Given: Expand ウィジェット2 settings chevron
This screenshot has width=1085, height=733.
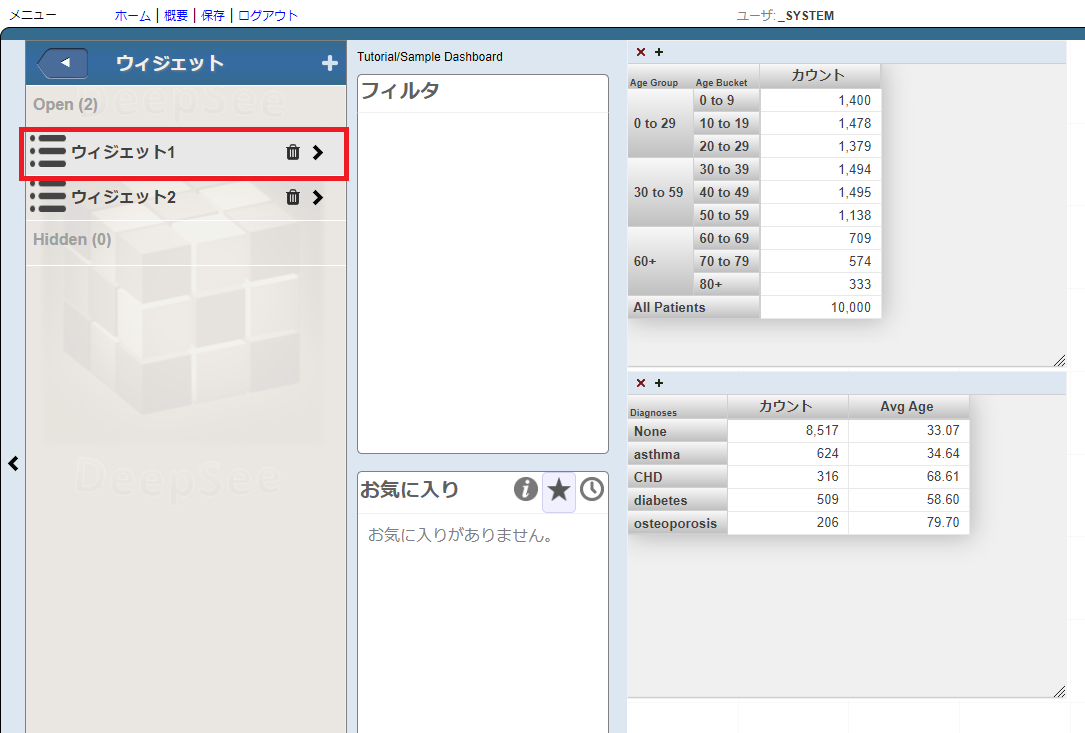Looking at the screenshot, I should [318, 197].
